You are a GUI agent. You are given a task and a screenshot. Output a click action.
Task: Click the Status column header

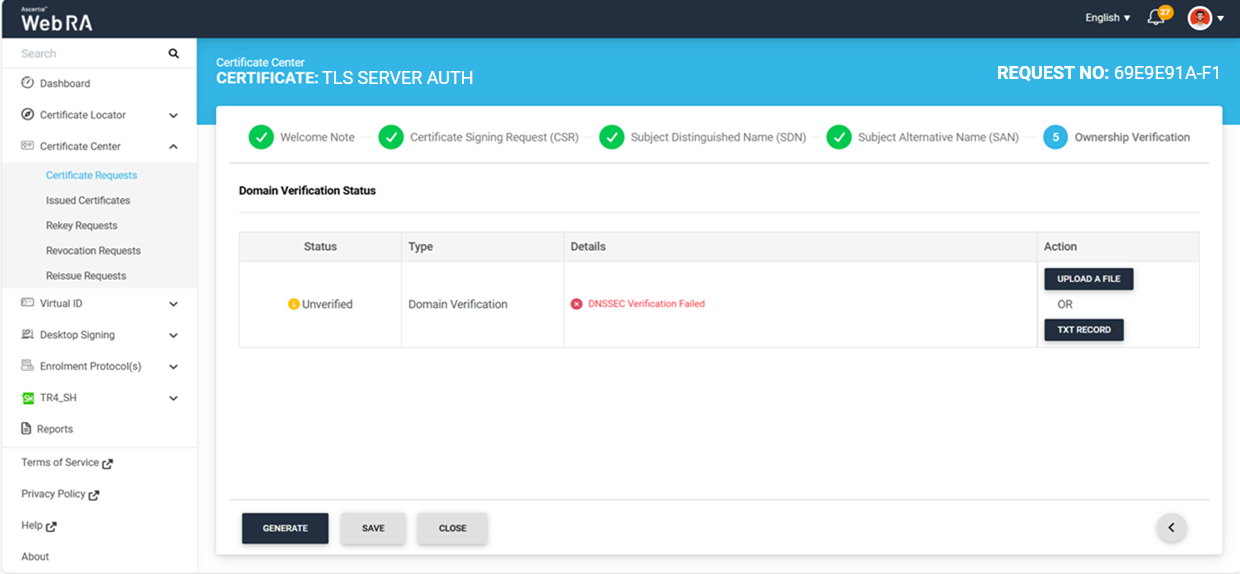pos(320,247)
